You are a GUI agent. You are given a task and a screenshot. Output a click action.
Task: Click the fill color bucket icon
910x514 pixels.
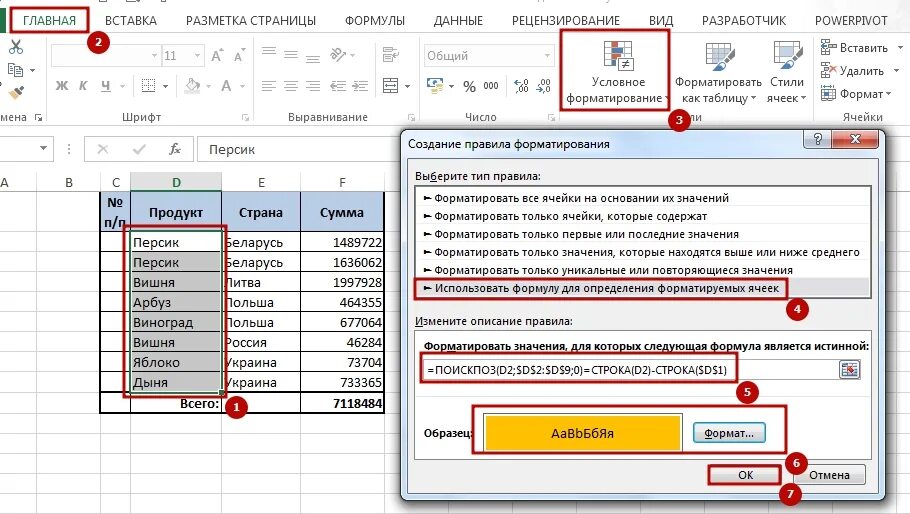coord(192,86)
